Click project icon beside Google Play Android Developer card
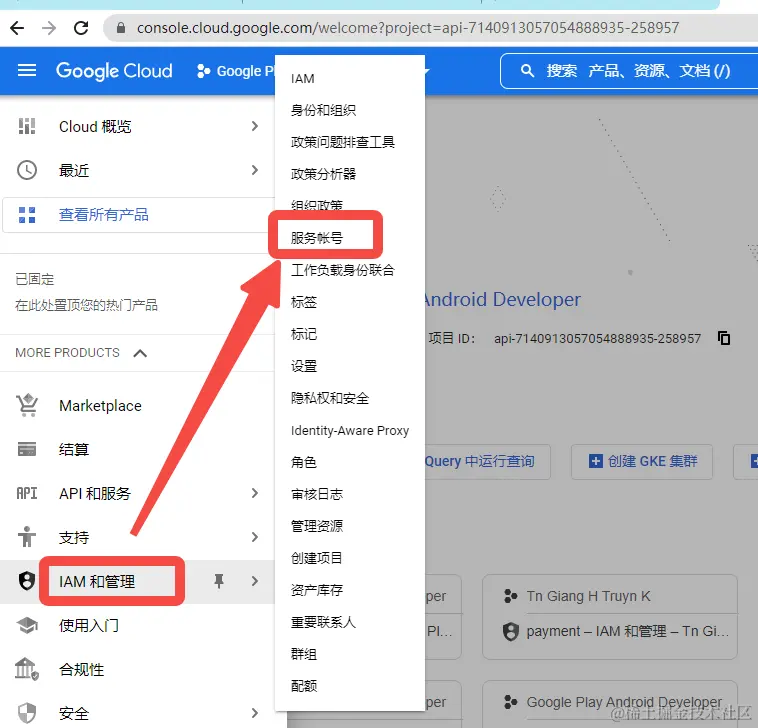758x728 pixels. [x=510, y=701]
